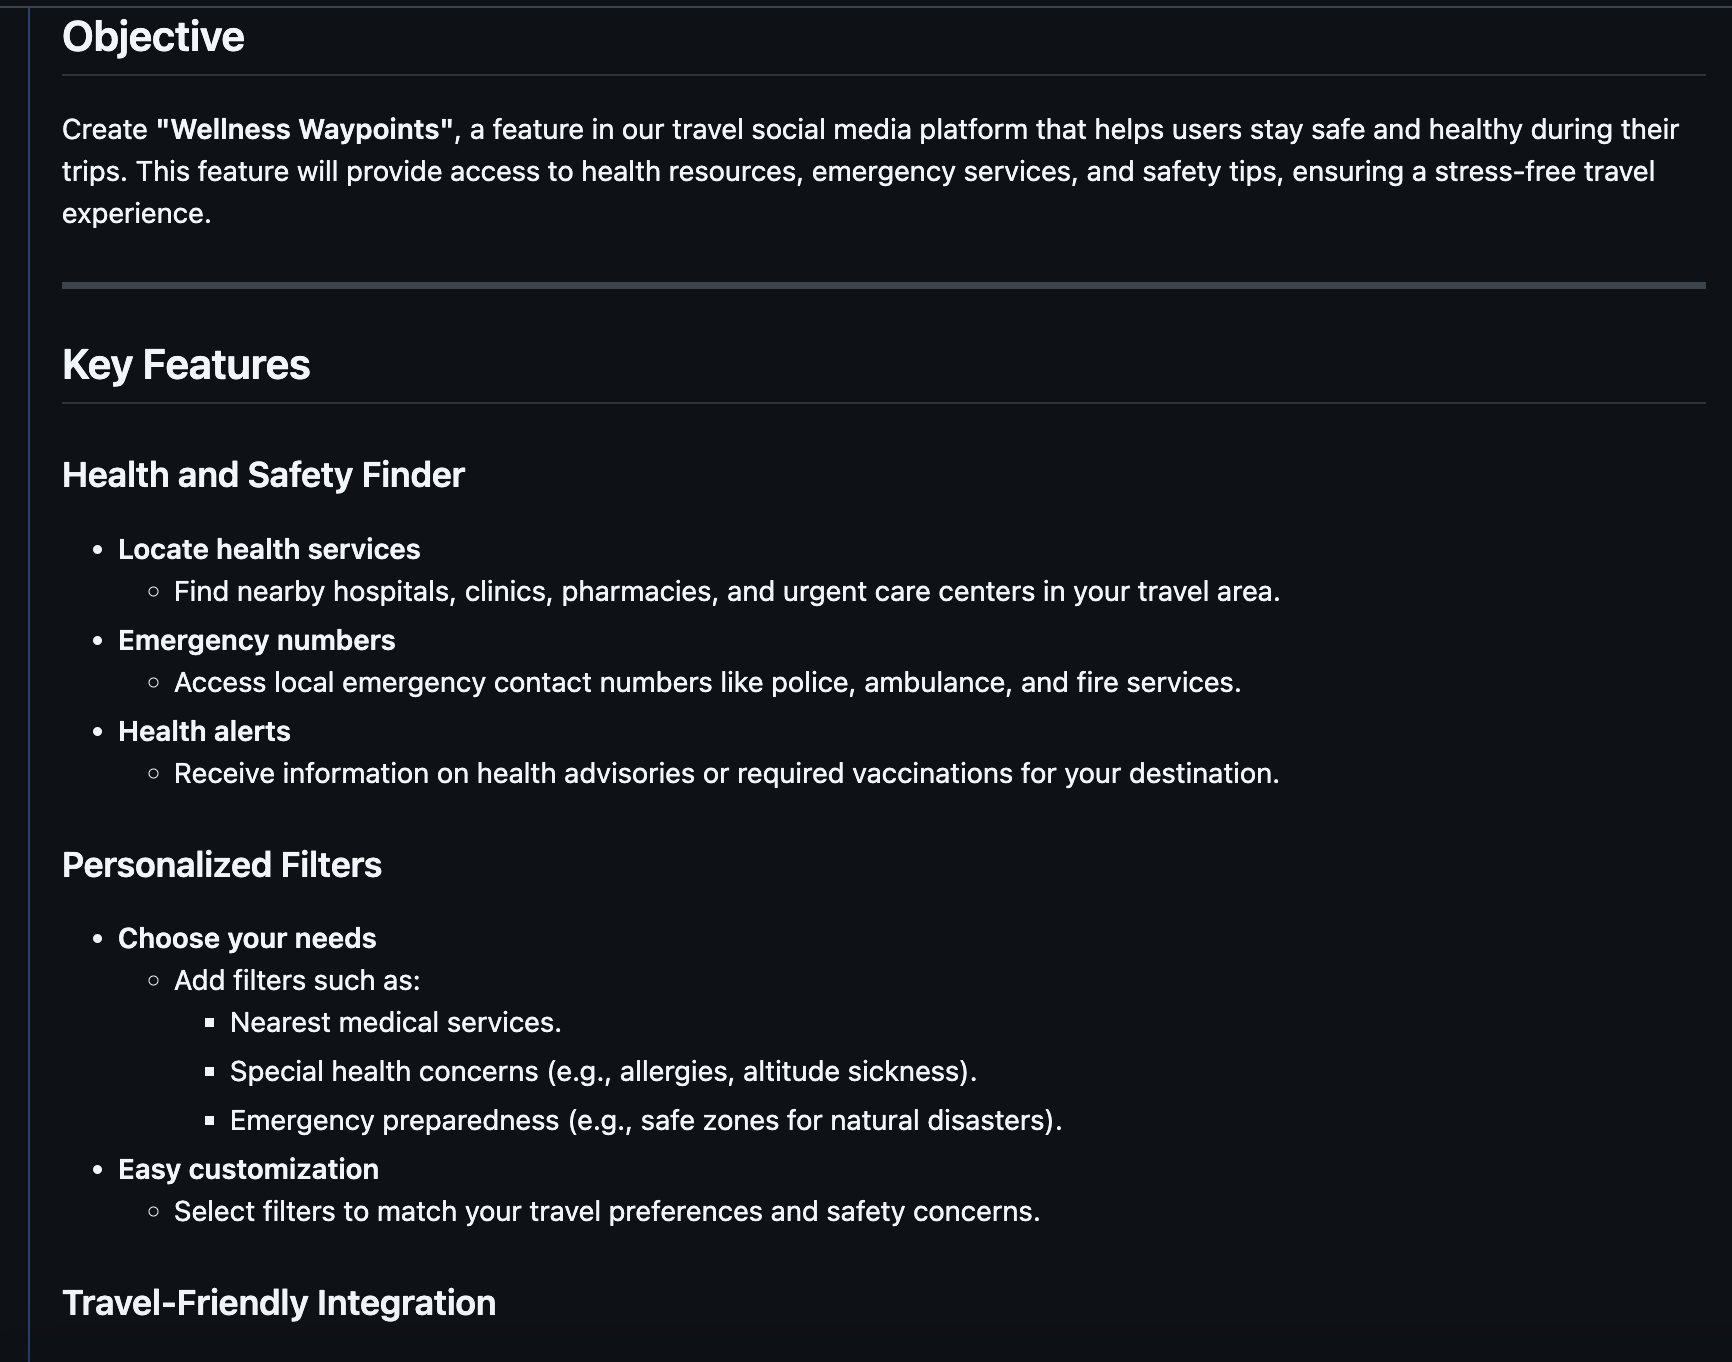
Task: Click the Emergency numbers bullet
Action: click(257, 640)
